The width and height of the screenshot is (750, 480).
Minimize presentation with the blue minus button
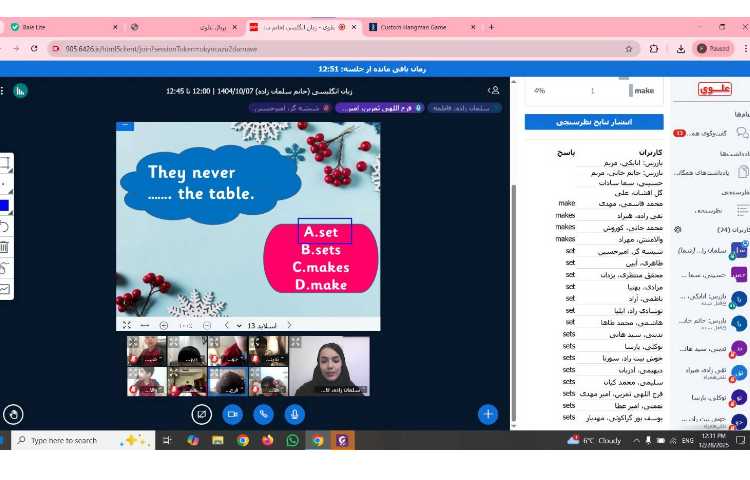coord(124,125)
